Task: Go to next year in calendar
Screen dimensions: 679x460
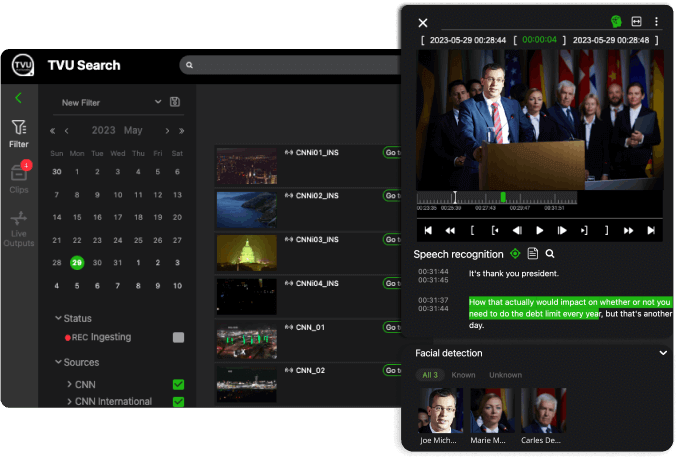Action: point(181,131)
